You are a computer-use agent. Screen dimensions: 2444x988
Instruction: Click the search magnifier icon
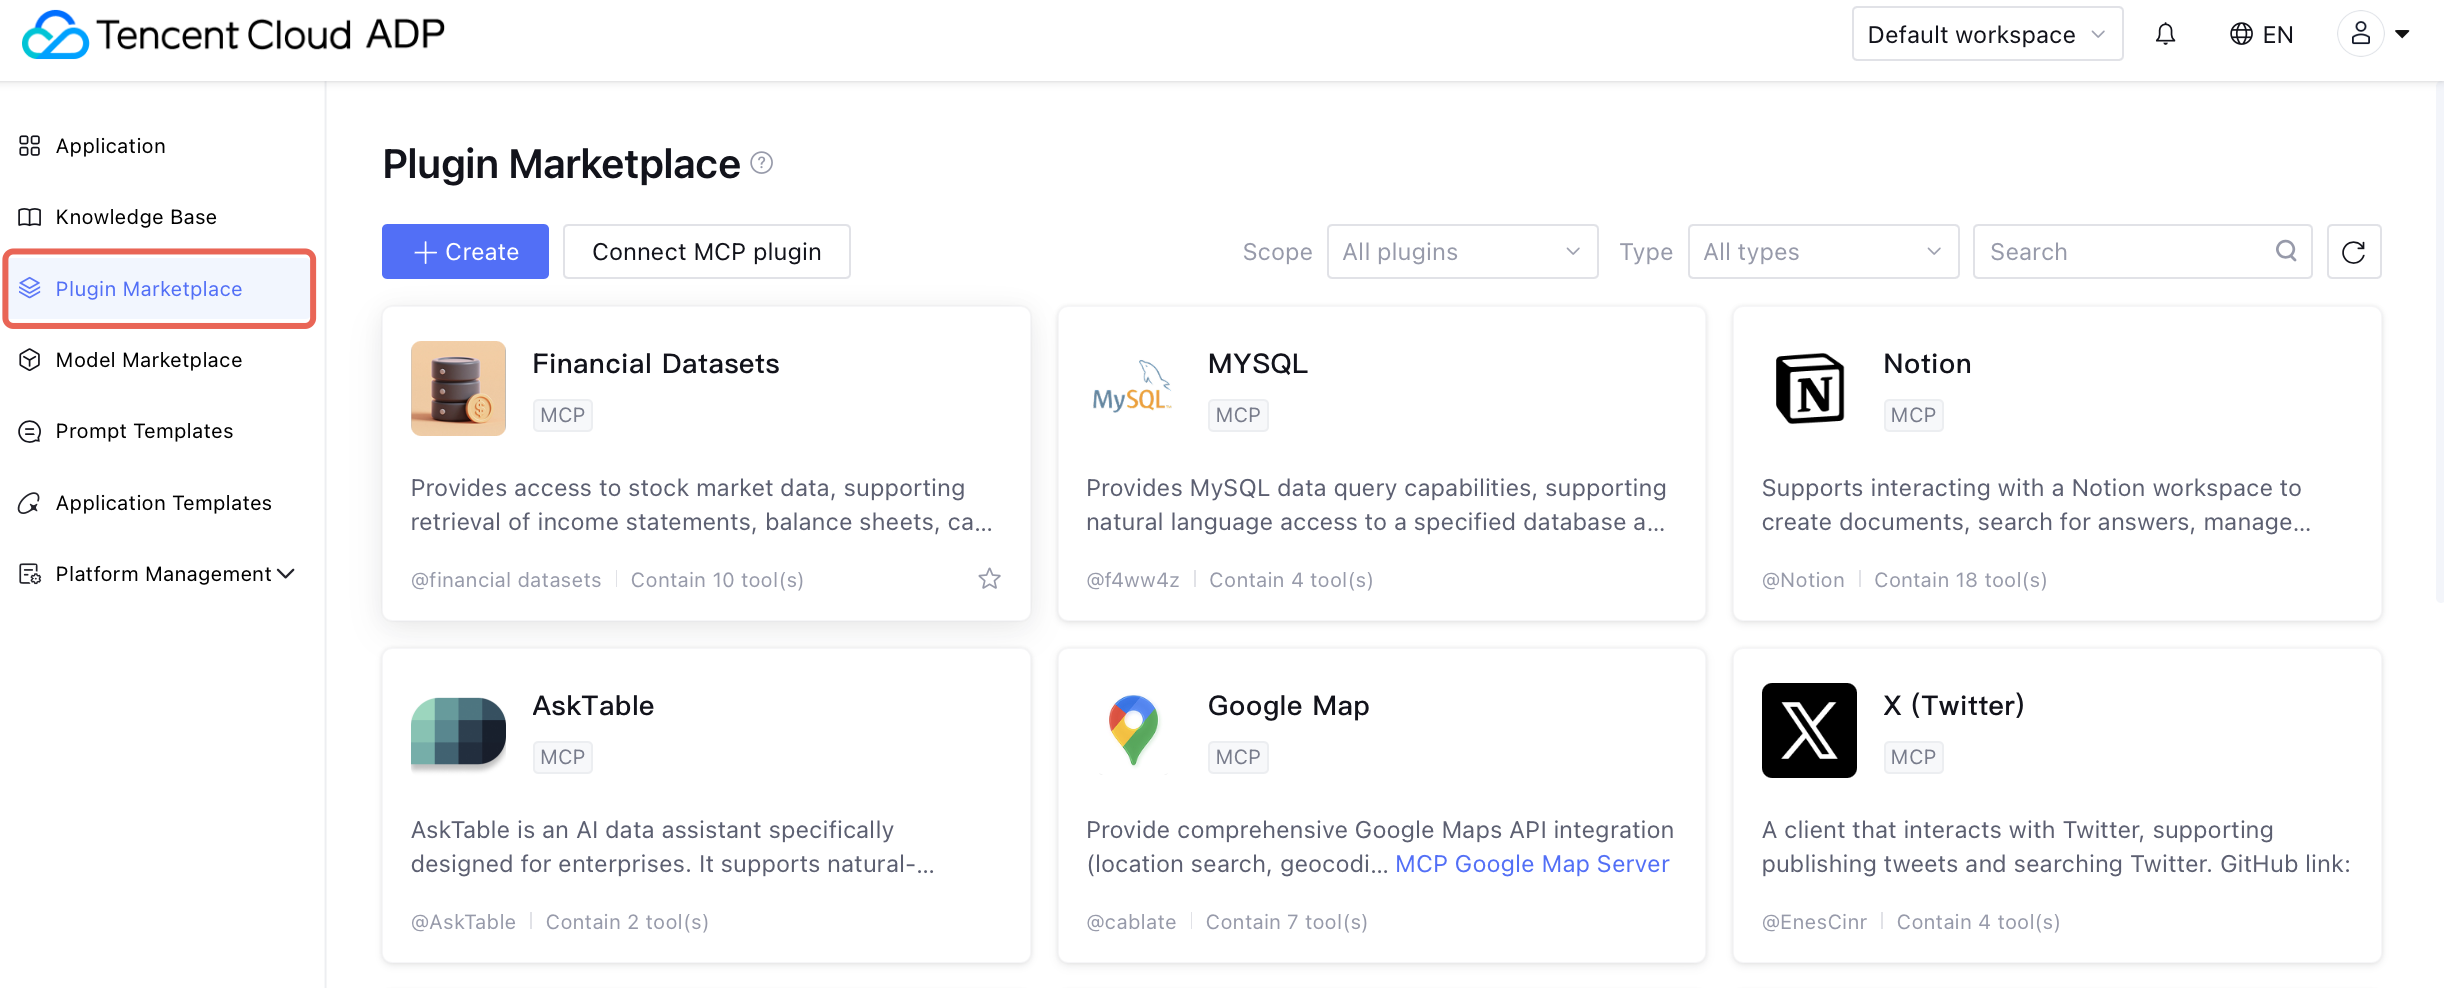(2286, 251)
